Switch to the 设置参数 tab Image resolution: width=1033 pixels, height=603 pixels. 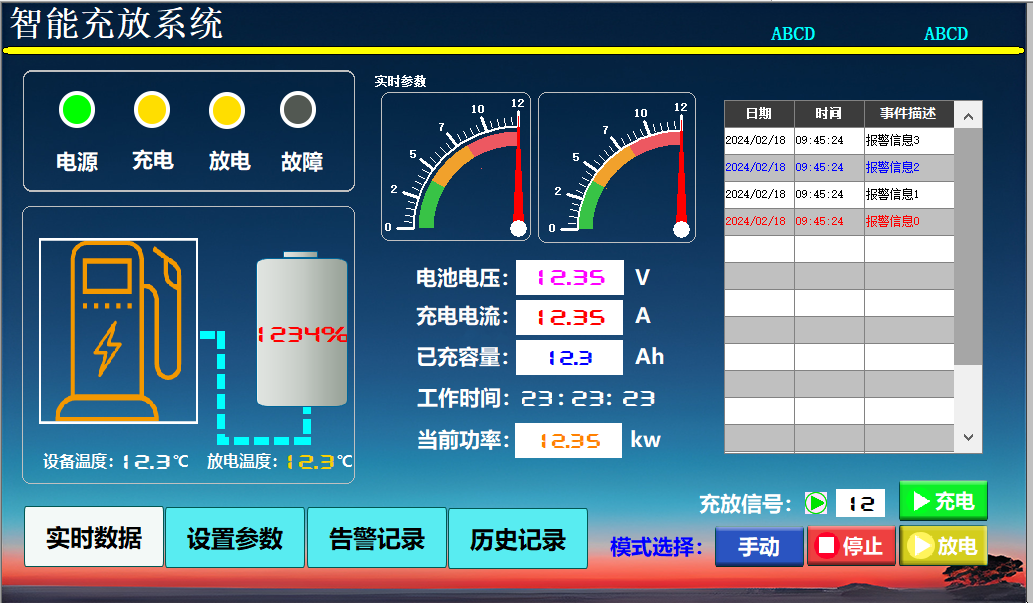click(235, 537)
